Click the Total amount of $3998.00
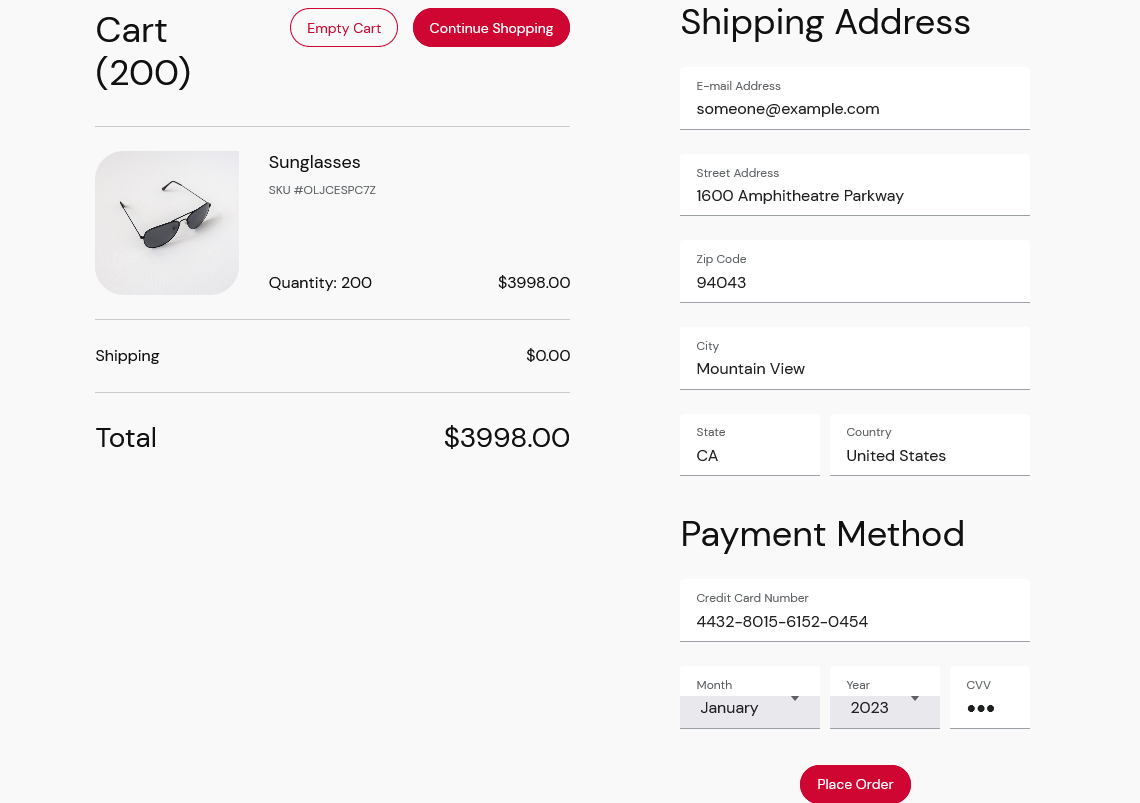The width and height of the screenshot is (1140, 803). 507,437
